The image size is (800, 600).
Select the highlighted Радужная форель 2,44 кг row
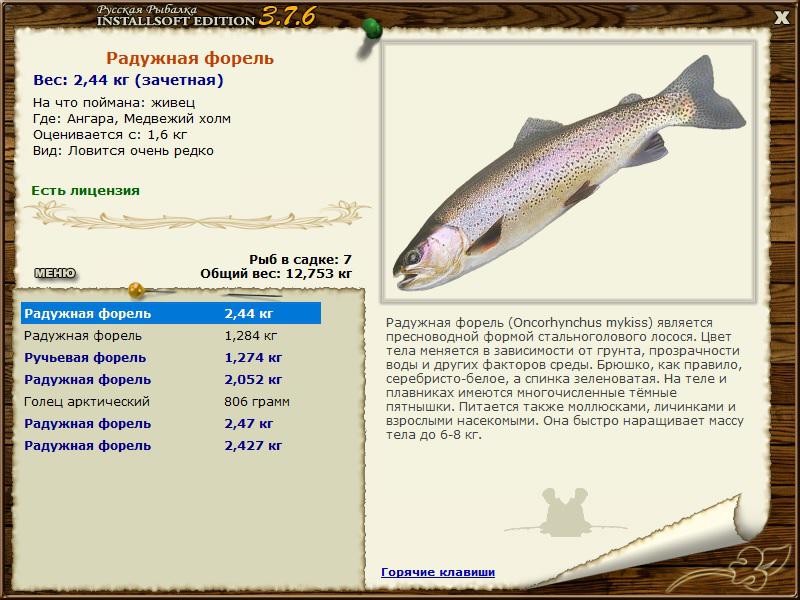tap(171, 313)
